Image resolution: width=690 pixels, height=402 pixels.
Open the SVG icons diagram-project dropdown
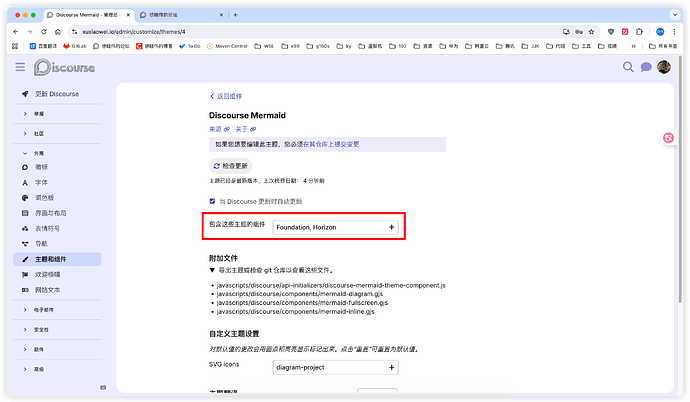[335, 366]
